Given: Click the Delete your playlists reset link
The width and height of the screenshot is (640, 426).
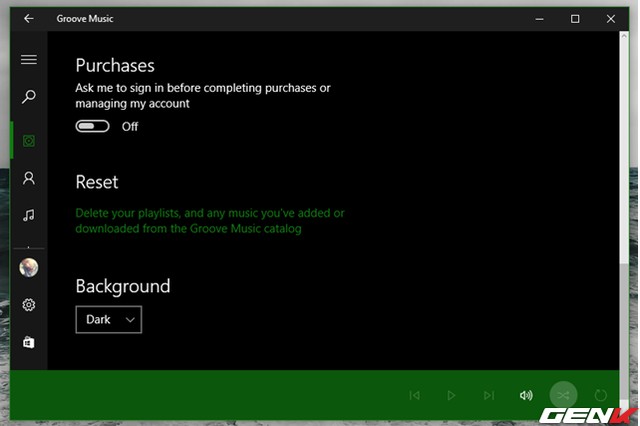Looking at the screenshot, I should click(210, 221).
